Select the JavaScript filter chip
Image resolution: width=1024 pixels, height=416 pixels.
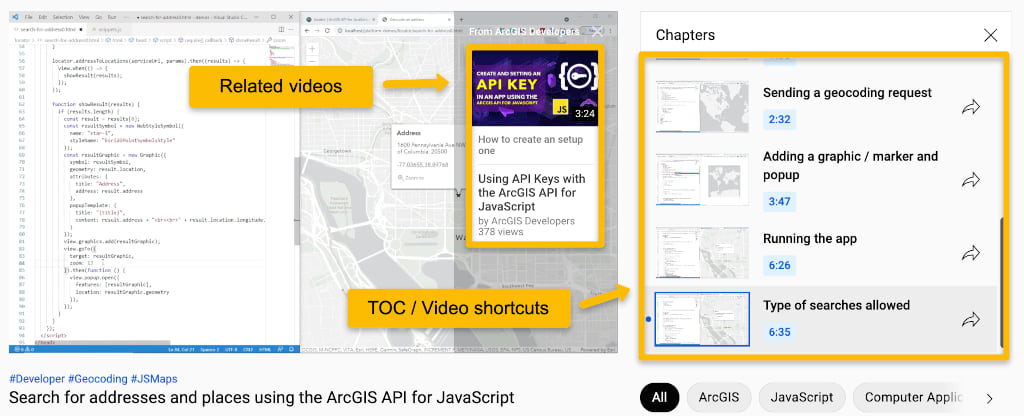(x=801, y=397)
